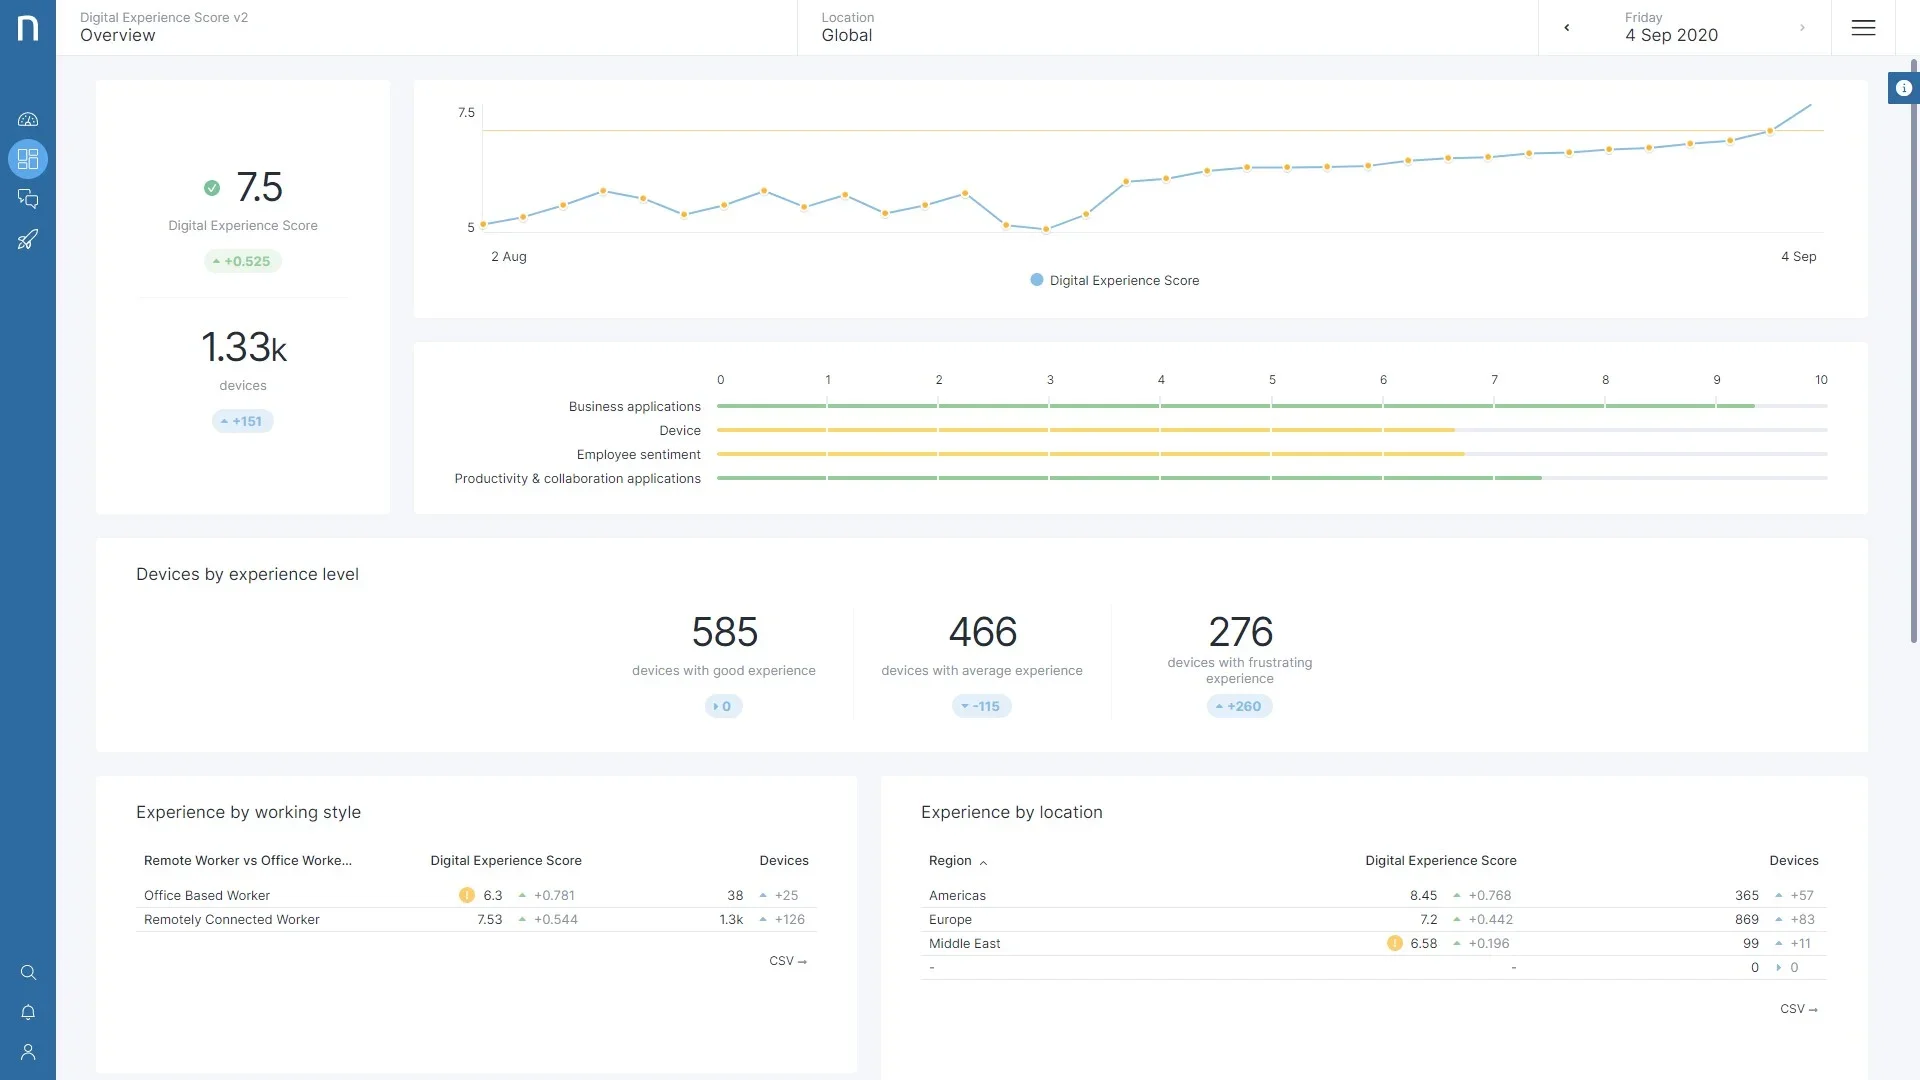The height and width of the screenshot is (1080, 1920).
Task: Open the blue info panel icon
Action: pos(1903,88)
